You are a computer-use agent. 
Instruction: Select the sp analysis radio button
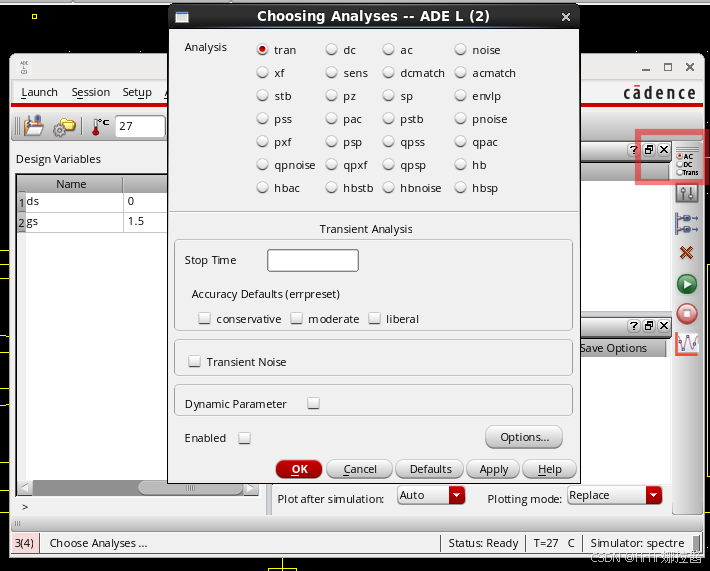tap(389, 96)
